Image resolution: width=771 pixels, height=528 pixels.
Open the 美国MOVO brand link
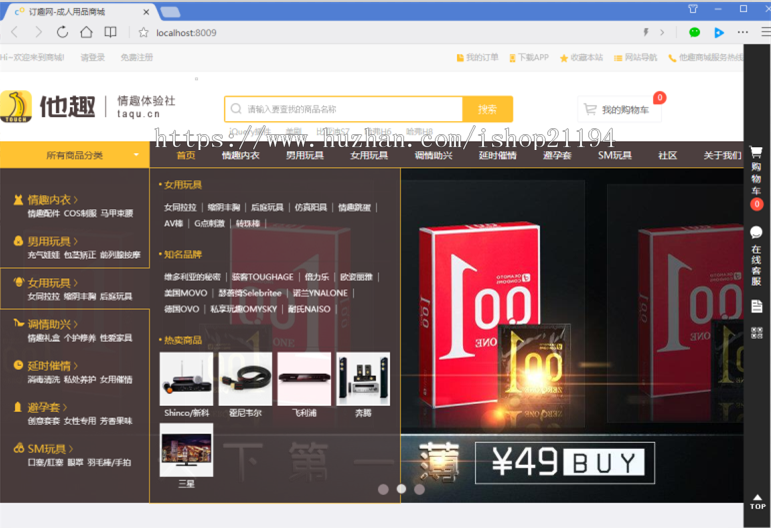point(185,293)
